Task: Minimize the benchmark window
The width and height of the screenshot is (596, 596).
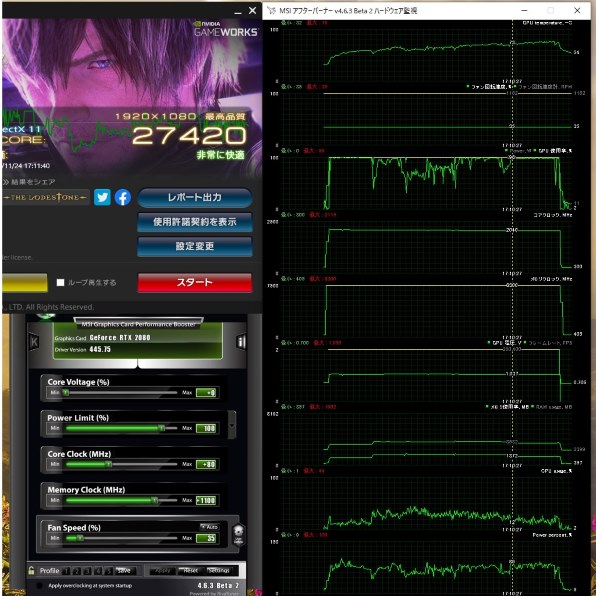Action: 238,12
